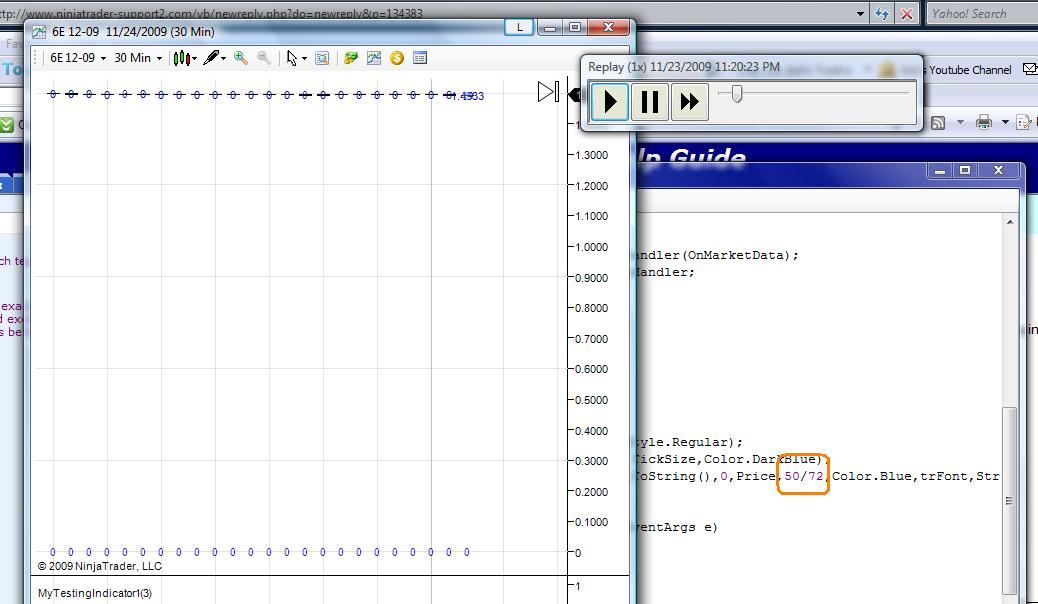Image resolution: width=1038 pixels, height=604 pixels.
Task: Click the code window vertical scrollbar thumb
Action: (x=1009, y=501)
